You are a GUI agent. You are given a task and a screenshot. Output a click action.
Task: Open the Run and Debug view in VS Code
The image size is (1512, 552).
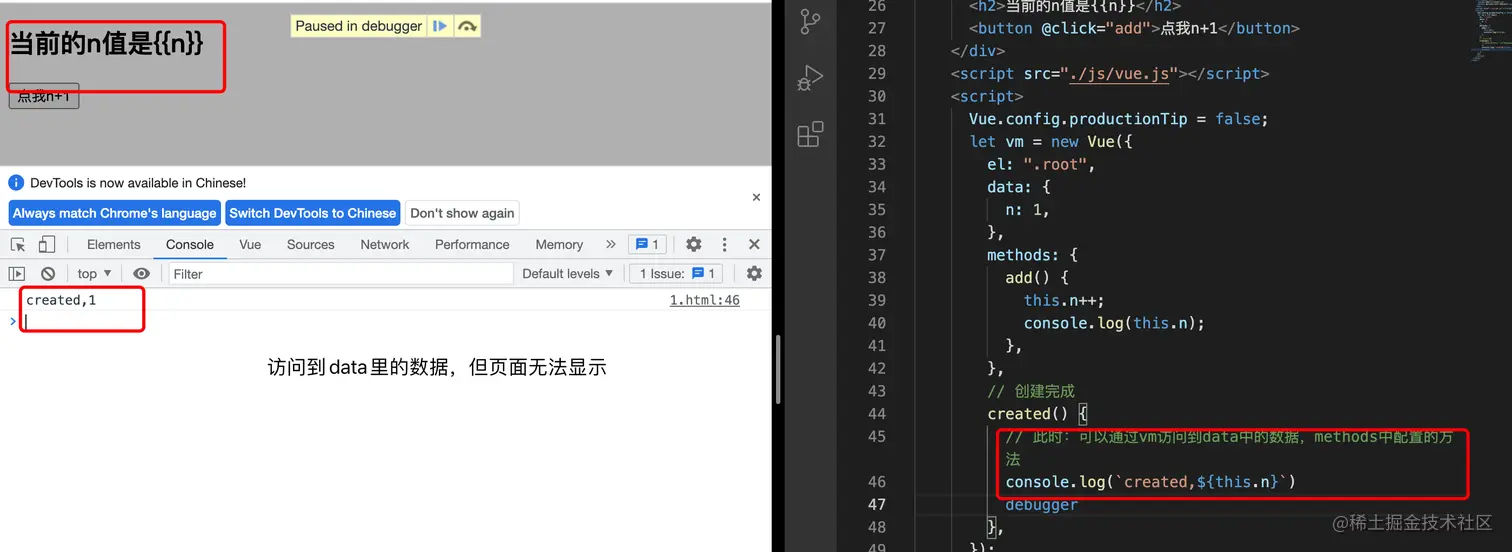[810, 78]
